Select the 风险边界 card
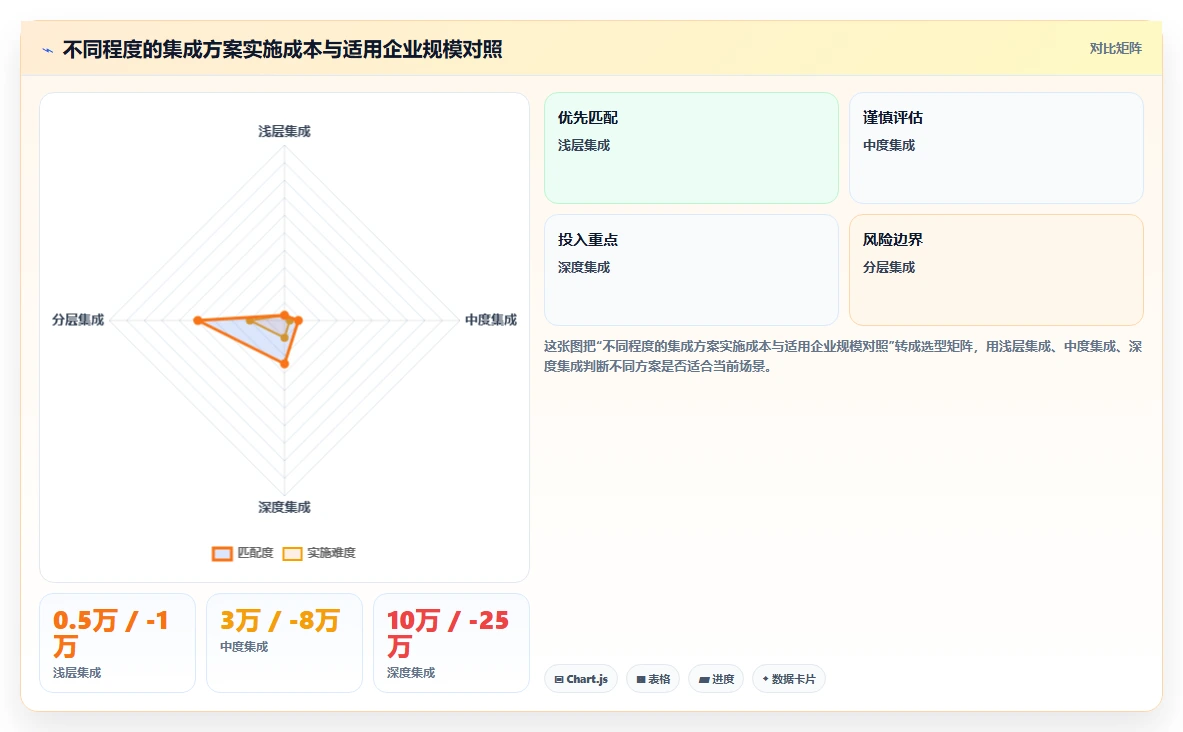 click(x=996, y=270)
